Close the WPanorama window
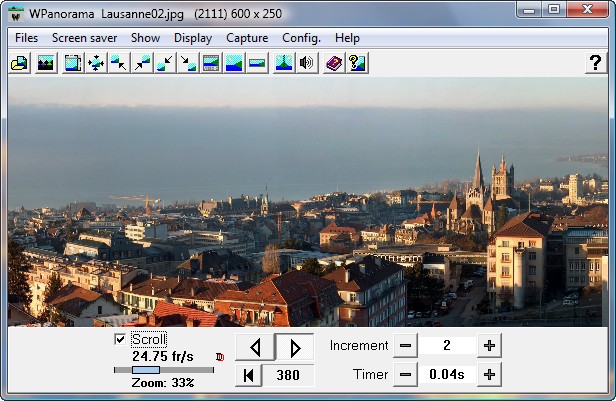 [587, 9]
